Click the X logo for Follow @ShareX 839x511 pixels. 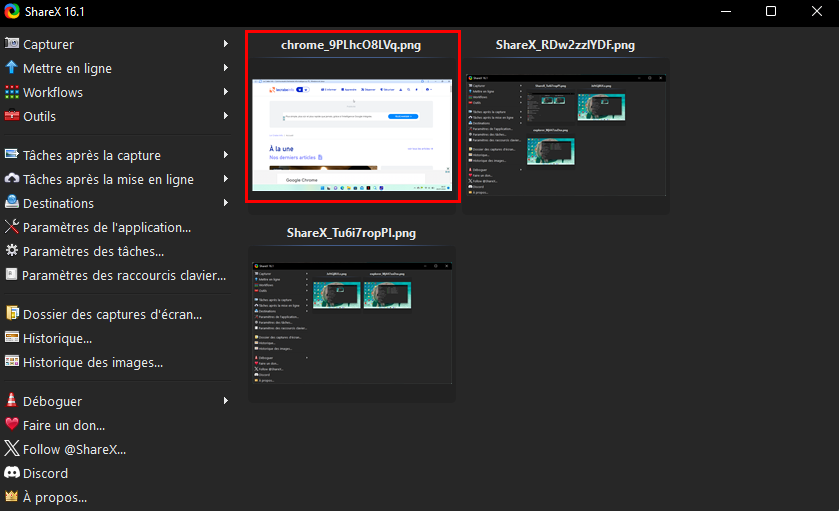coord(12,448)
